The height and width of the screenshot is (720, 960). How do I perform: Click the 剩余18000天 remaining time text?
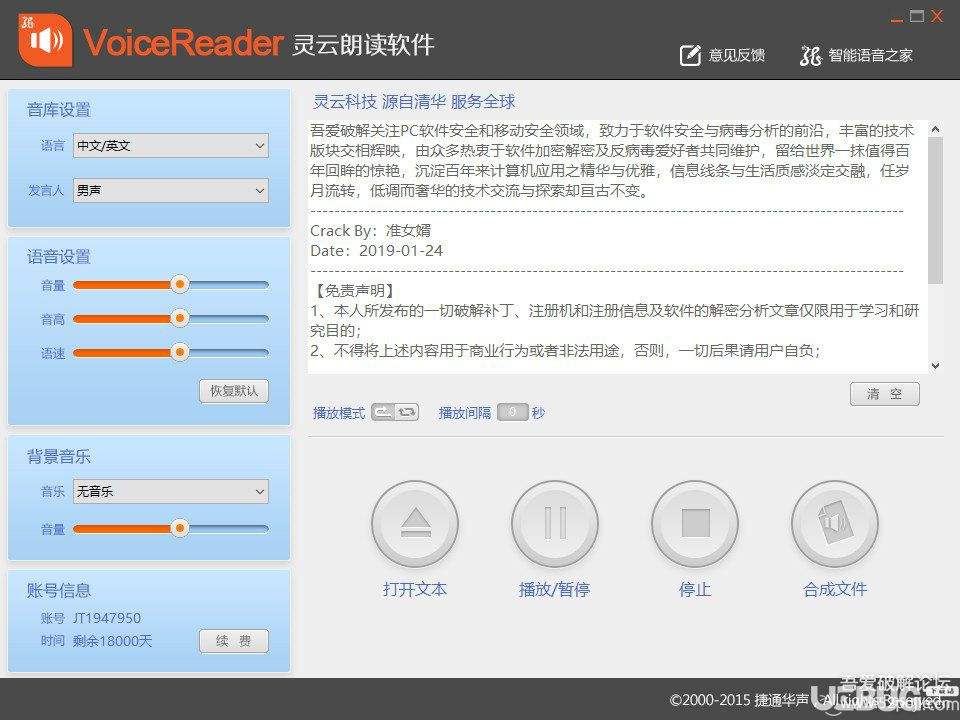click(x=112, y=640)
